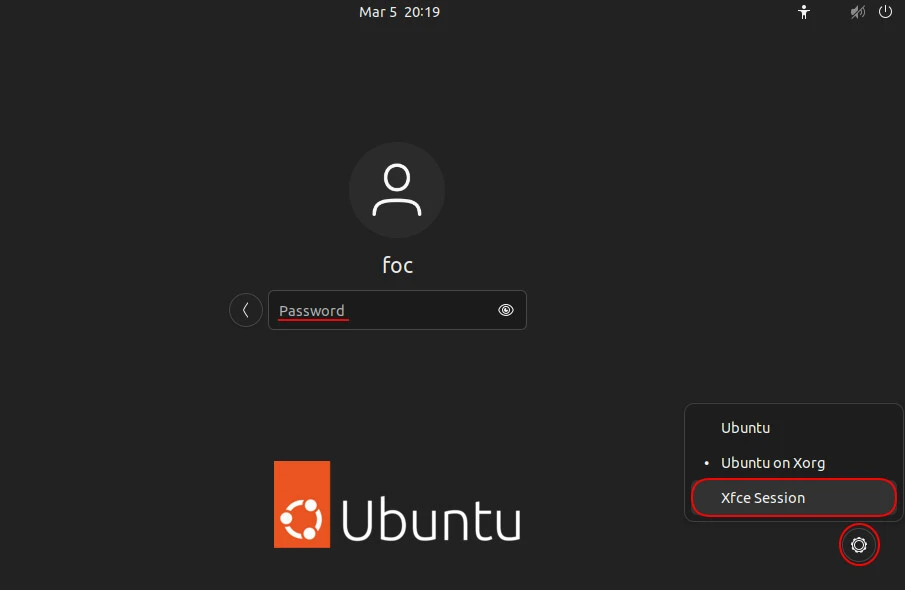905x590 pixels.
Task: Click the 'Mar 5' date in top bar
Action: (377, 12)
